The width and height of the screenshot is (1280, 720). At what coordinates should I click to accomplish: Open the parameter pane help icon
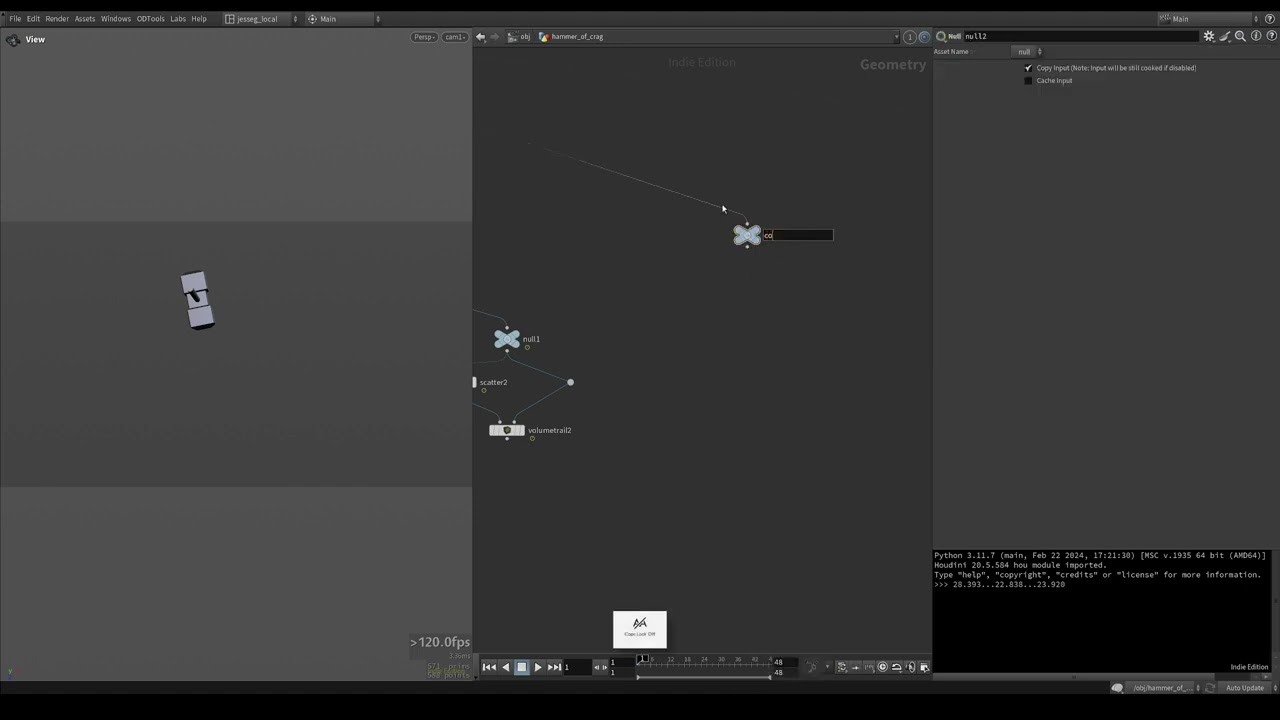(1271, 36)
